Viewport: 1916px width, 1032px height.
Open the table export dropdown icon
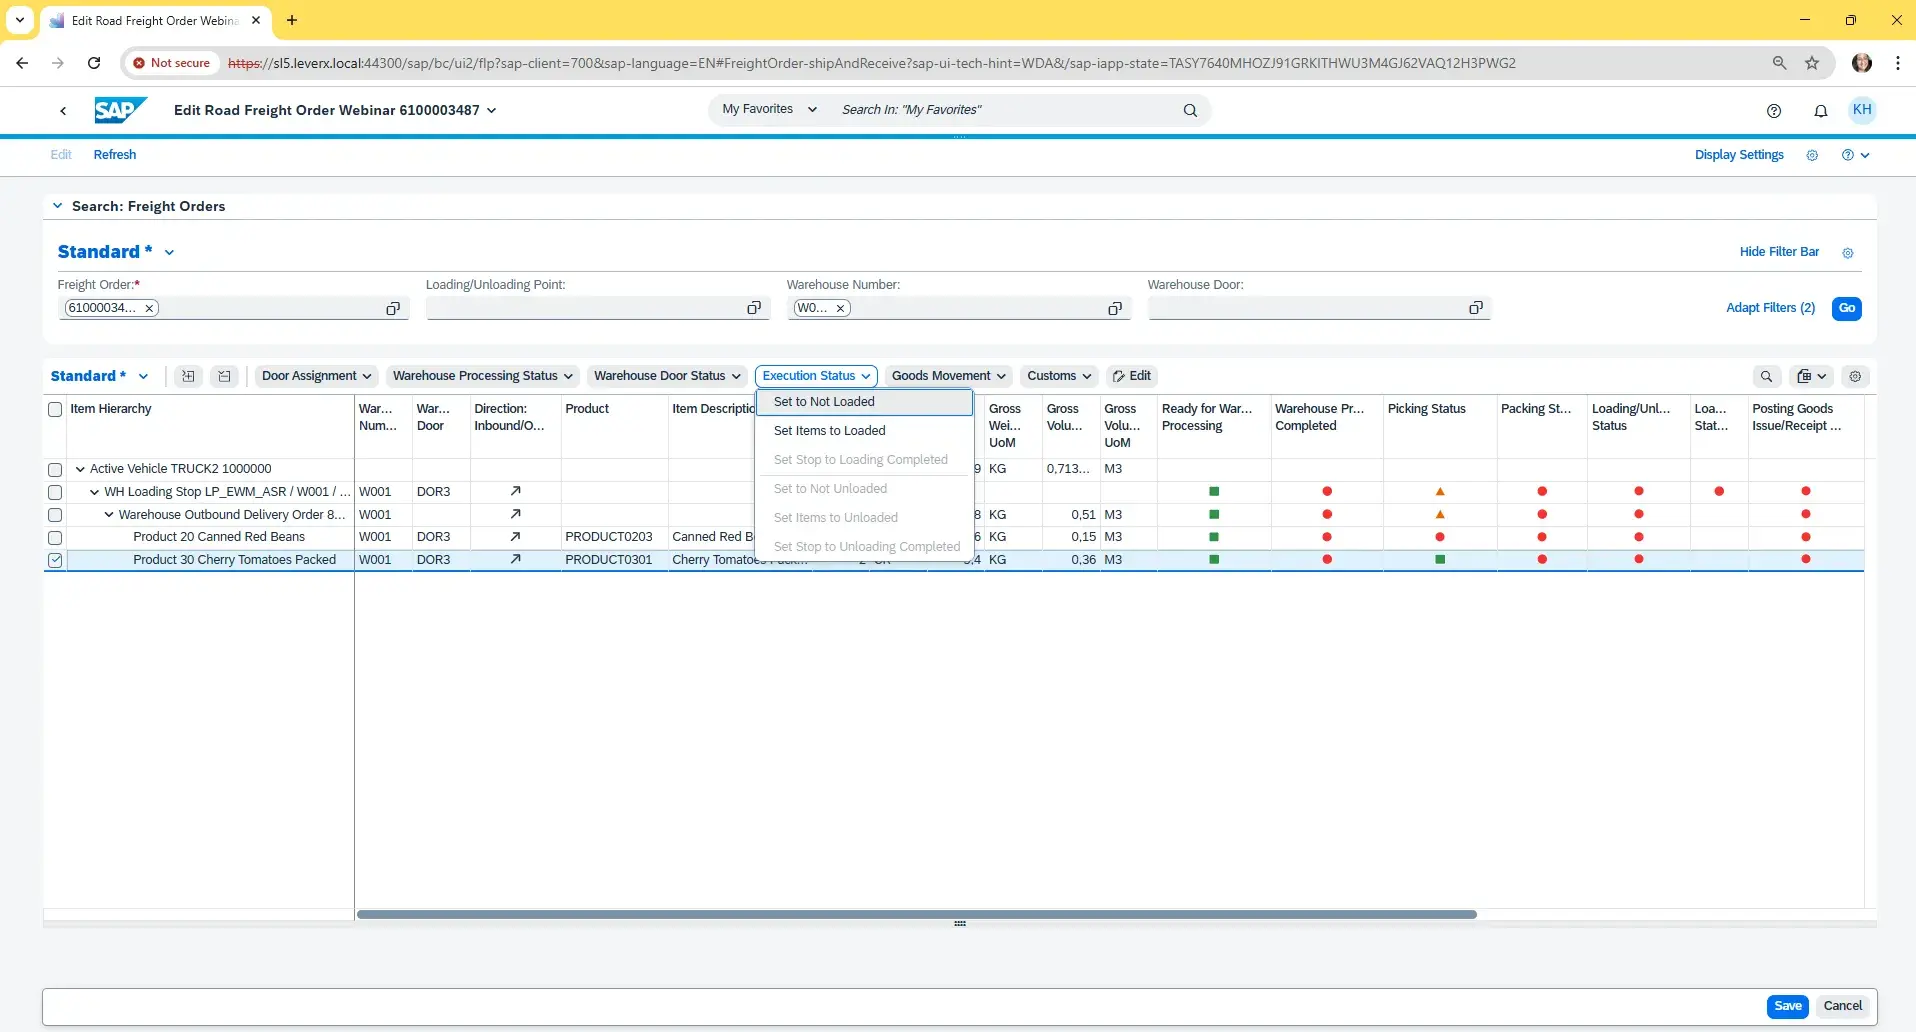[1811, 376]
